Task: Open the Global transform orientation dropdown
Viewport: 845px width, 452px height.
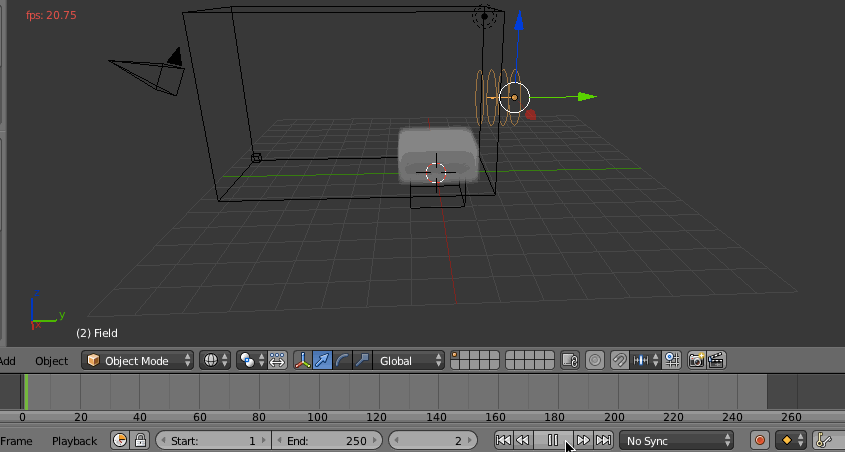Action: tap(408, 360)
